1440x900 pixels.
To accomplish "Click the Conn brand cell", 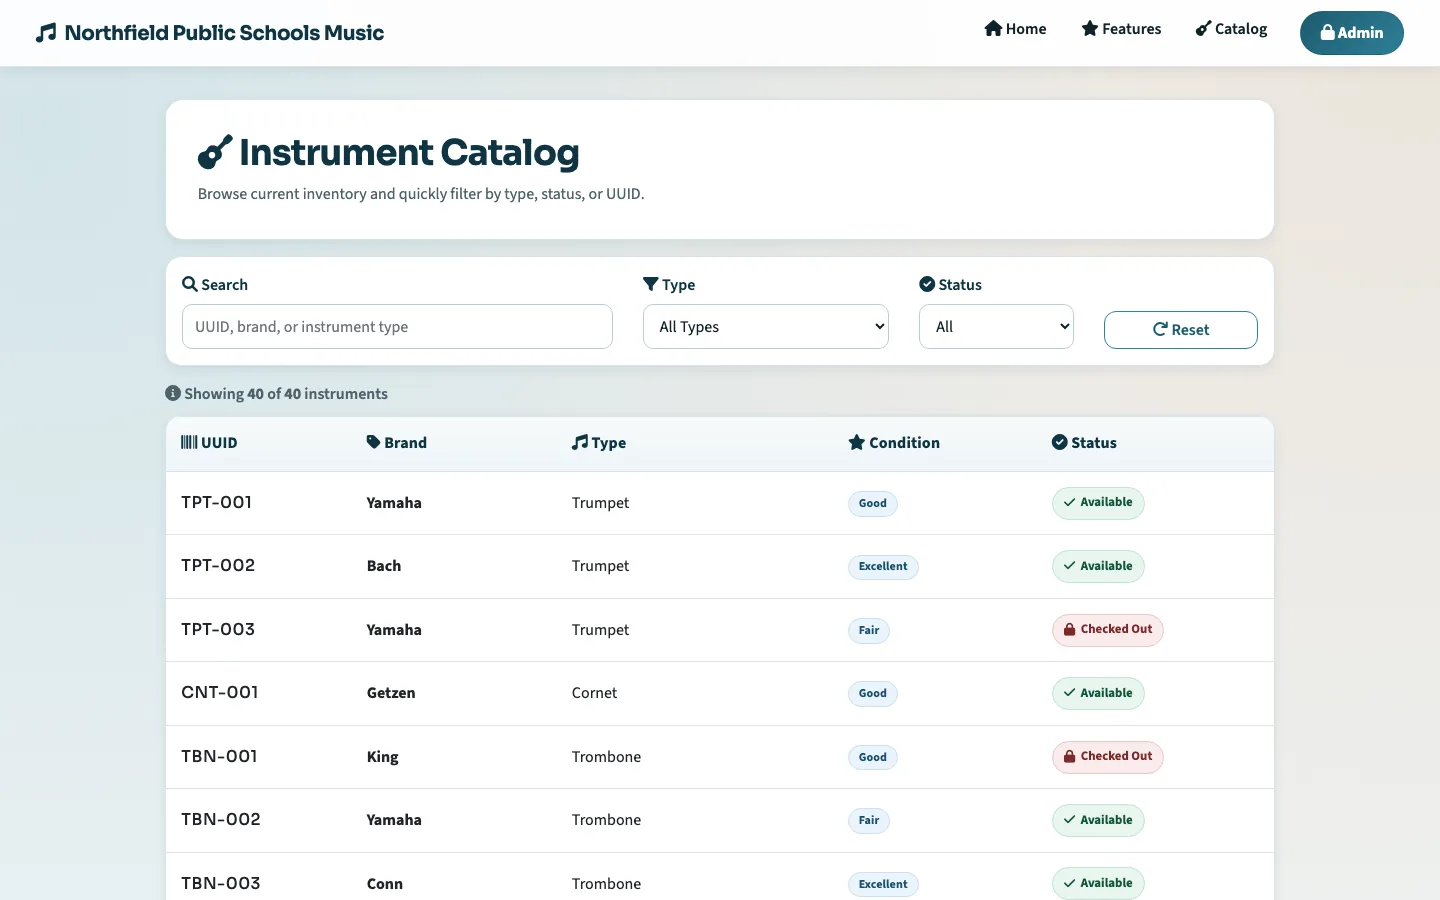I will [x=385, y=884].
